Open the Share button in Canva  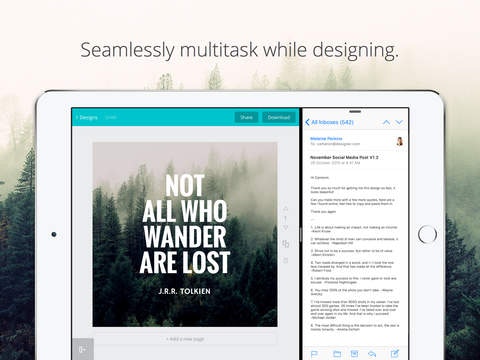pos(246,117)
